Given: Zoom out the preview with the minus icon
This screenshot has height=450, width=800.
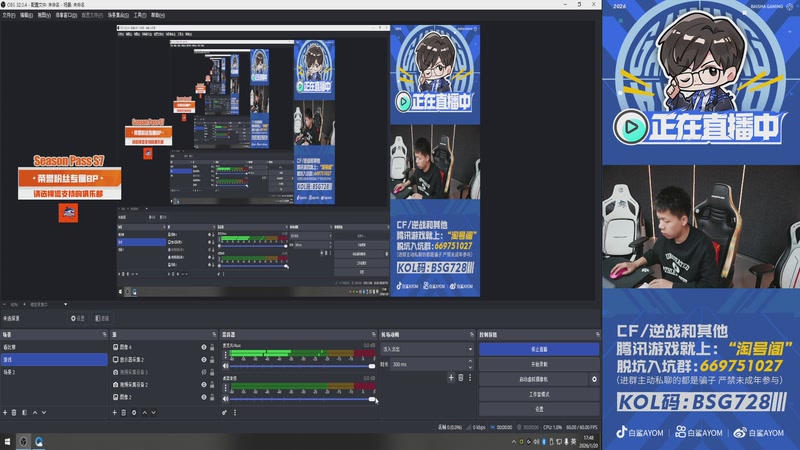Looking at the screenshot, I should [x=5, y=305].
